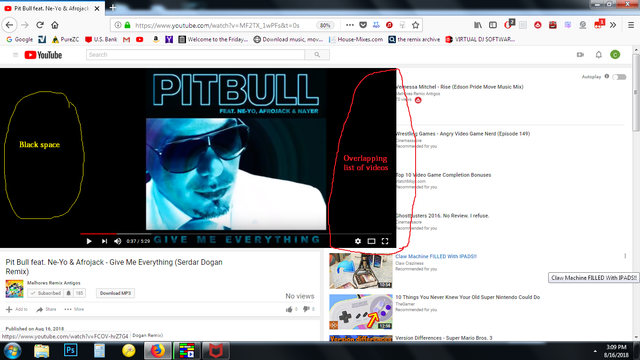The image size is (640, 360).
Task: Expand the More actions menu
Action: click(74, 309)
